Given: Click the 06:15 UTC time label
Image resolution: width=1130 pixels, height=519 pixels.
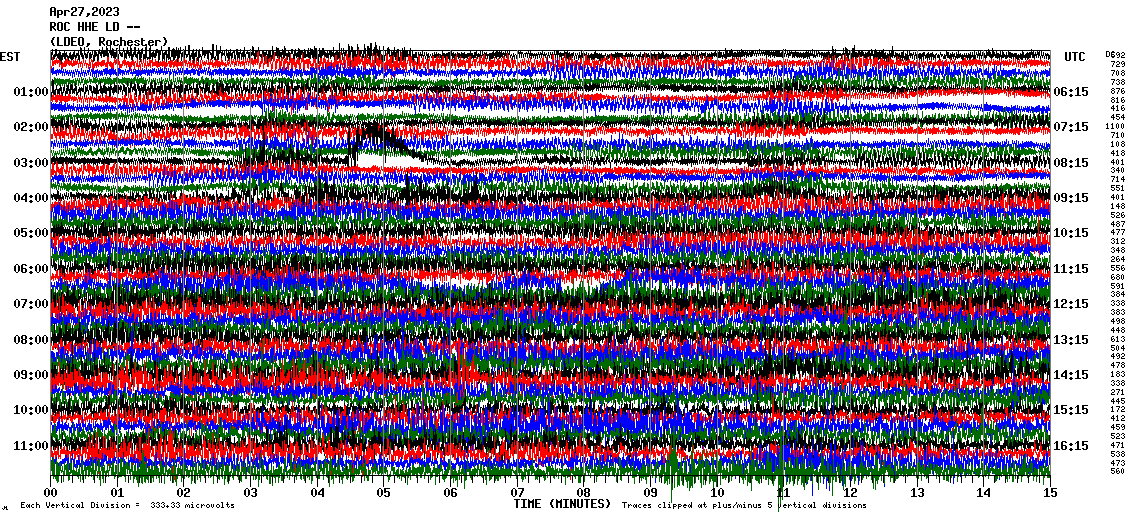Looking at the screenshot, I should tap(1071, 92).
